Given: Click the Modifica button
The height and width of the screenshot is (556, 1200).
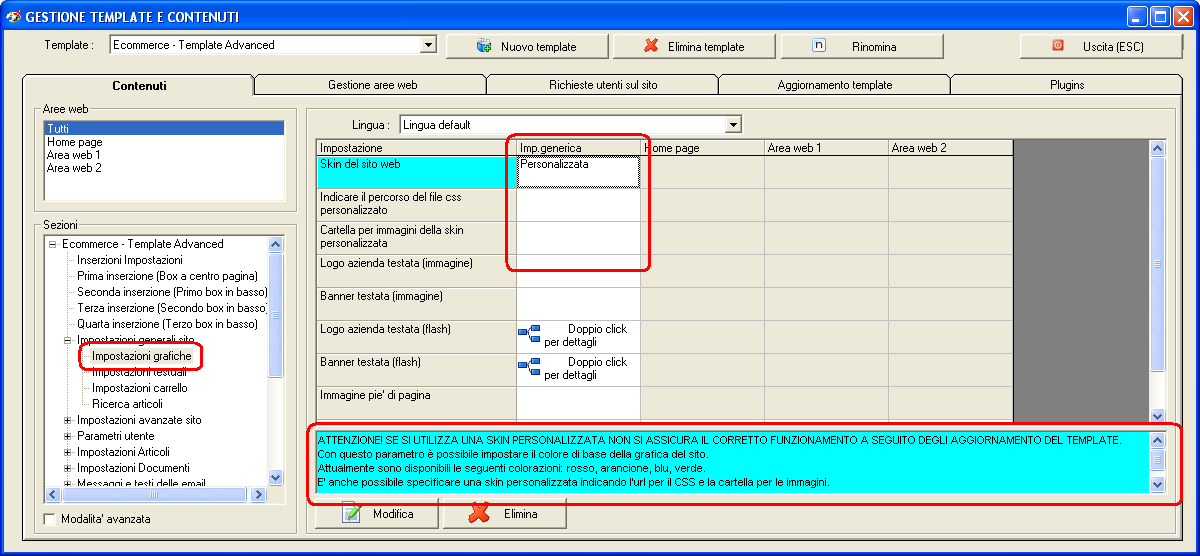Looking at the screenshot, I should [377, 514].
